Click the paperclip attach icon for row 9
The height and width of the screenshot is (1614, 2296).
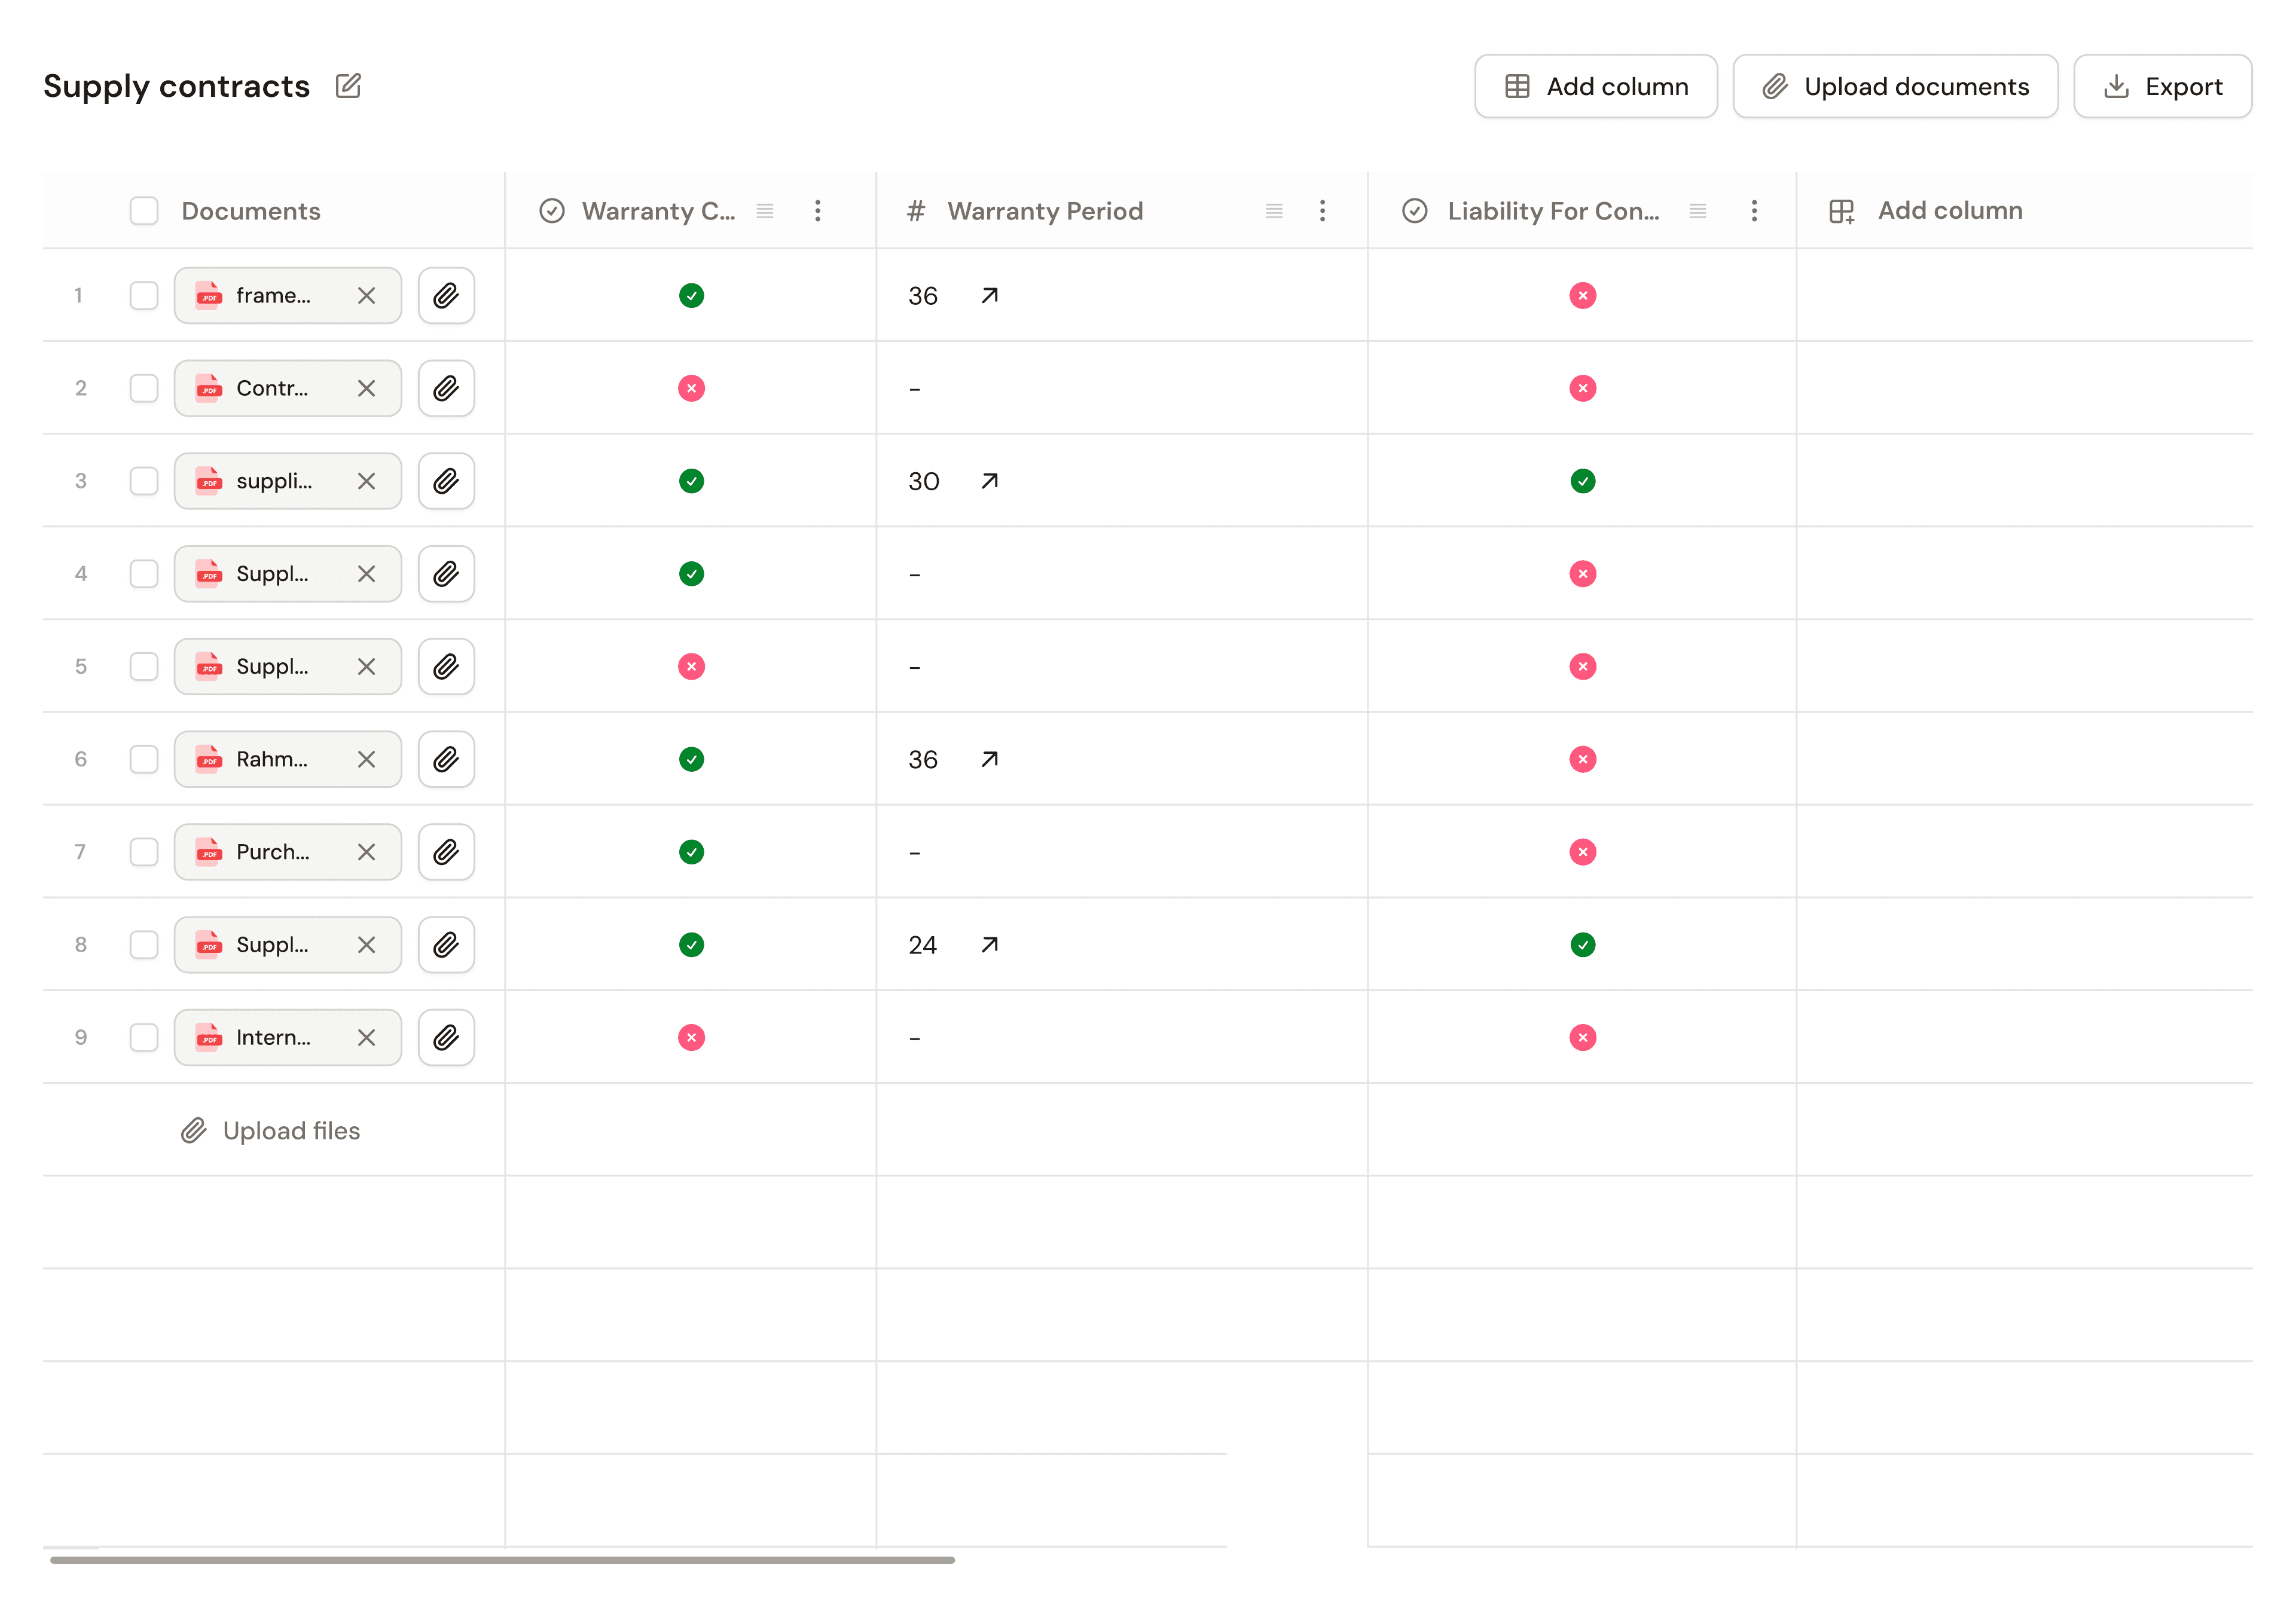click(x=446, y=1037)
